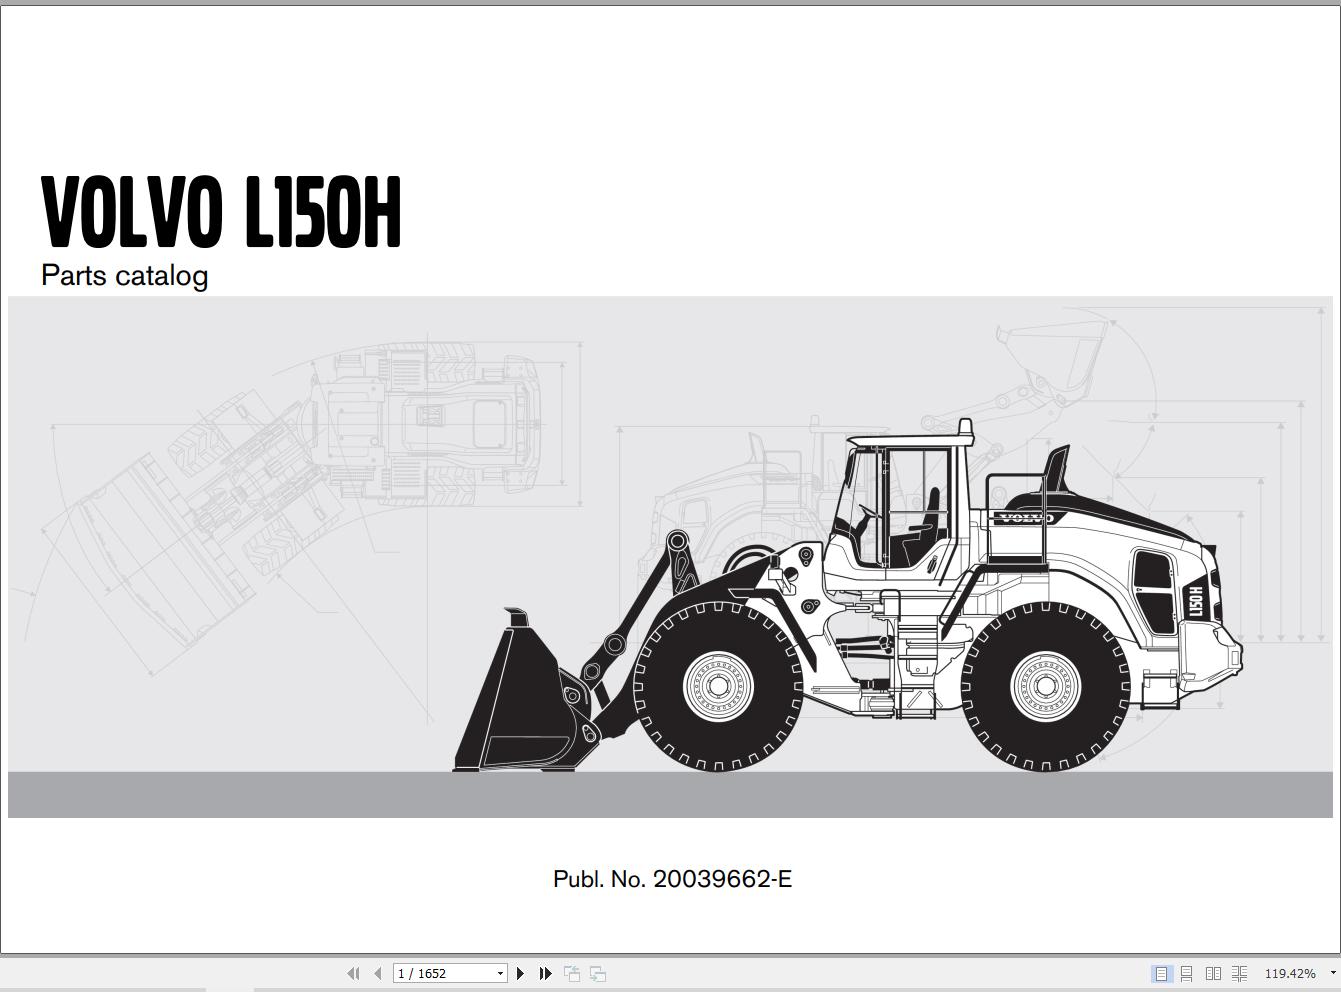Jump to the first page
Image resolution: width=1341 pixels, height=992 pixels.
pyautogui.click(x=353, y=973)
